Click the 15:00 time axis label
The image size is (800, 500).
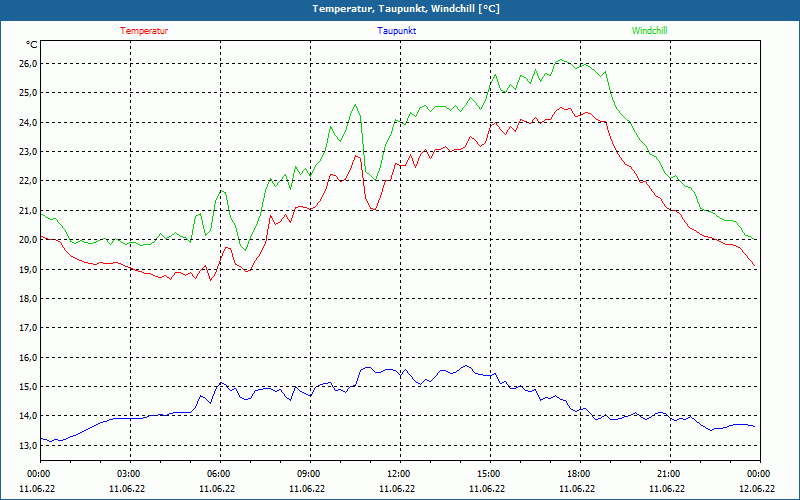pos(488,474)
